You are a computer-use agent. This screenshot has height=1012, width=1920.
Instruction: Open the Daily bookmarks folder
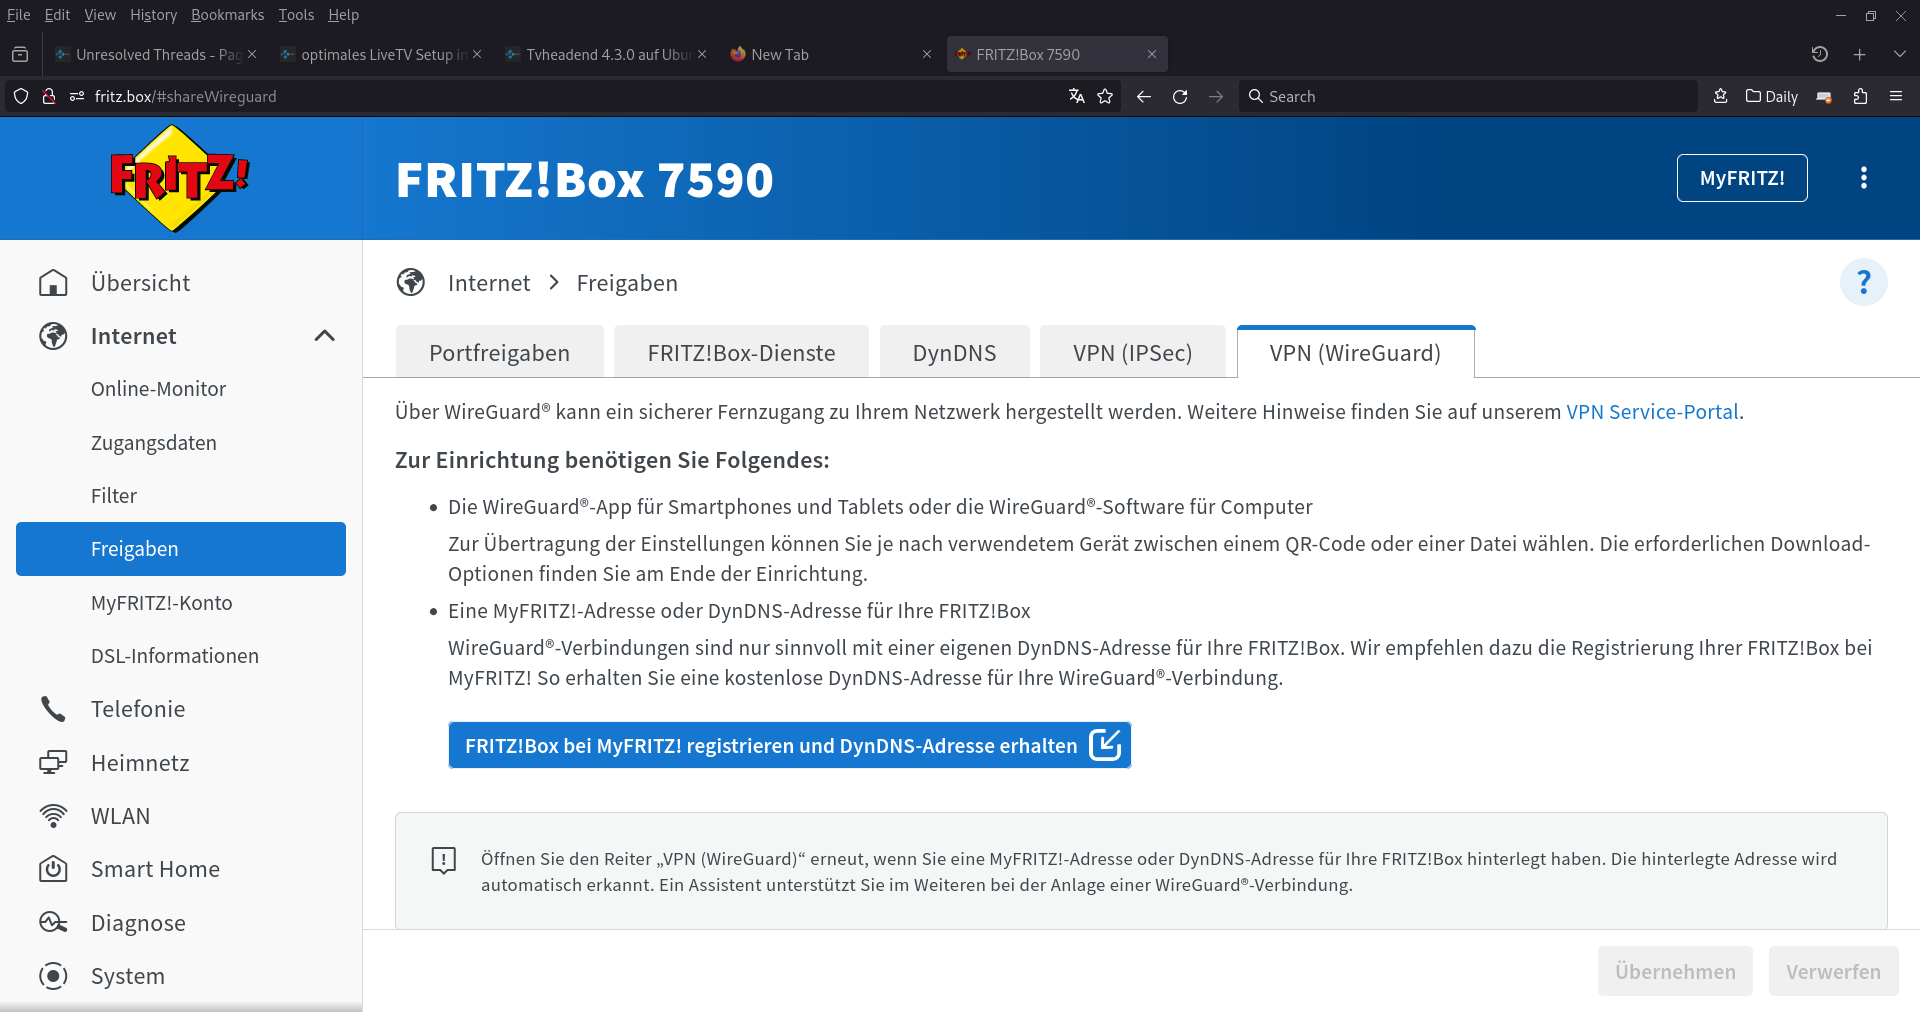click(1772, 96)
